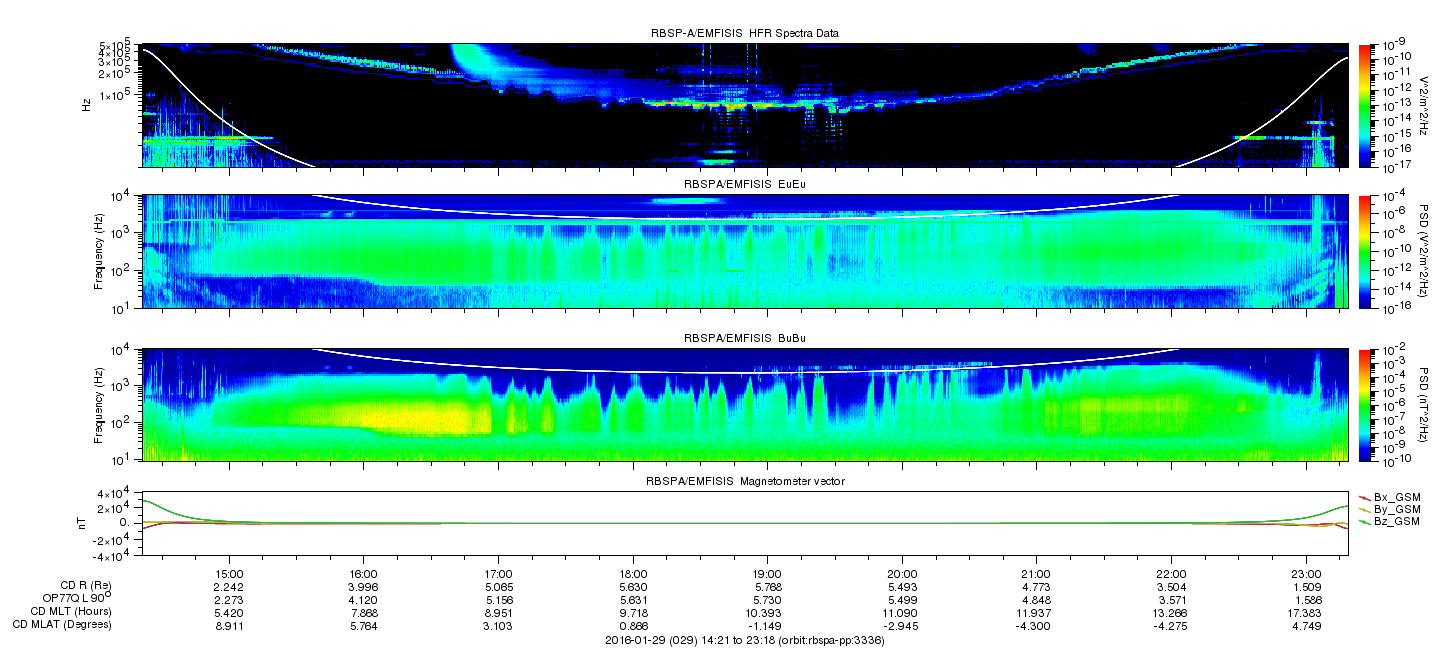Screen dimensions: 1447x658
Task: Click the orbit date range caption text
Action: click(745, 640)
